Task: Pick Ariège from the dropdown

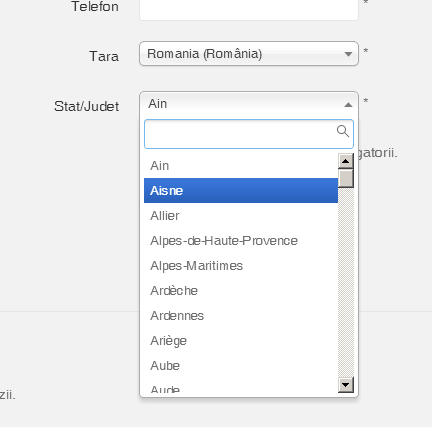Action: 241,341
